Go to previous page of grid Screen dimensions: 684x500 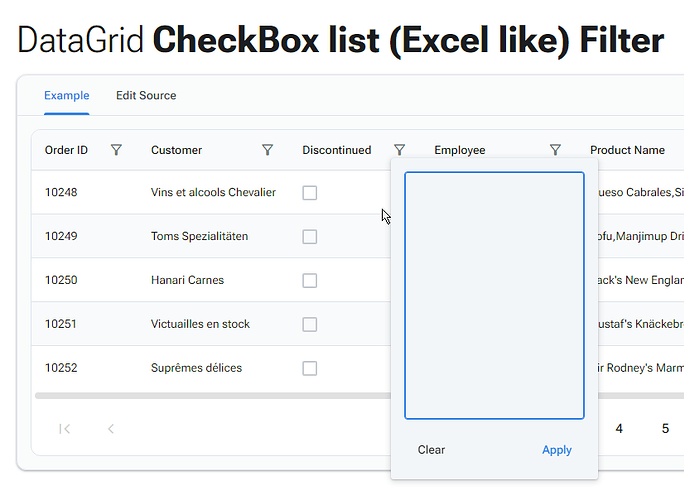coord(111,429)
